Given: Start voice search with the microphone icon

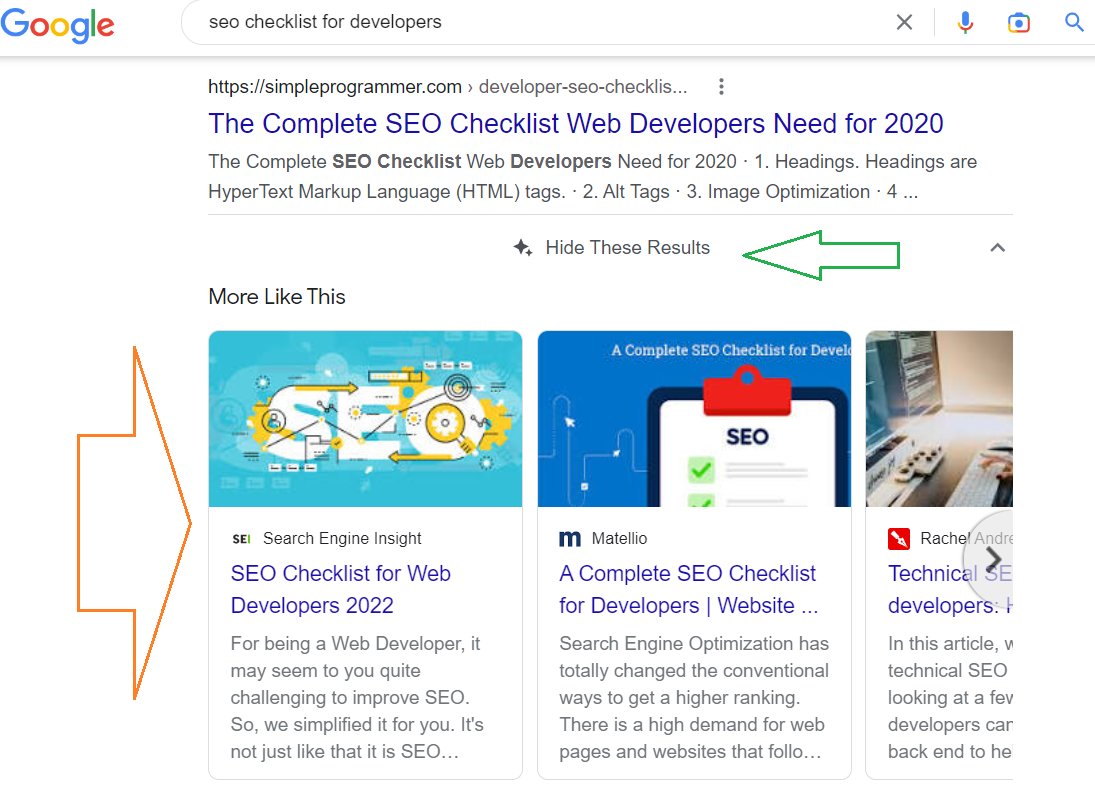Looking at the screenshot, I should 965,22.
